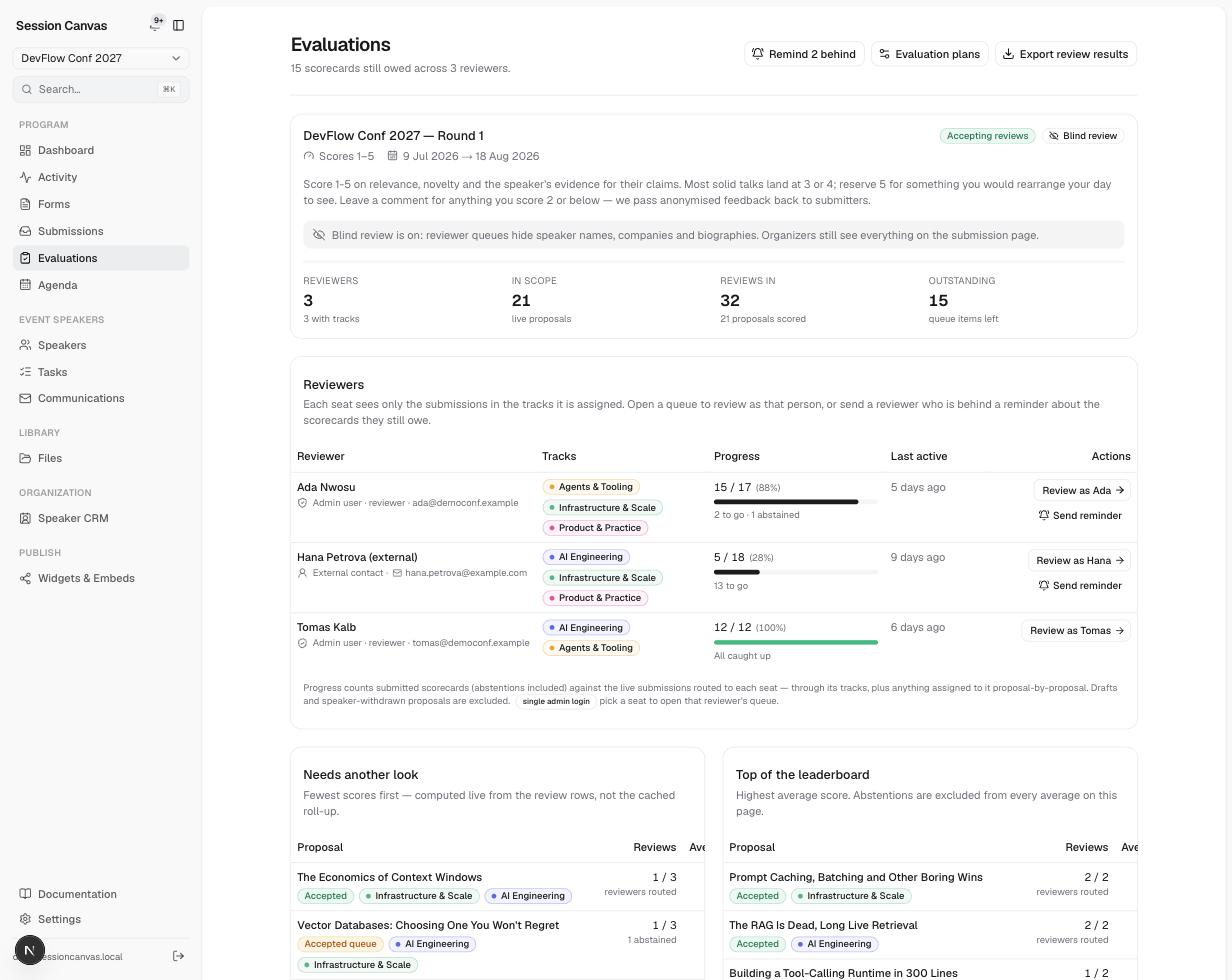Click the Documentation book icon
This screenshot has width=1232, height=980.
25,894
